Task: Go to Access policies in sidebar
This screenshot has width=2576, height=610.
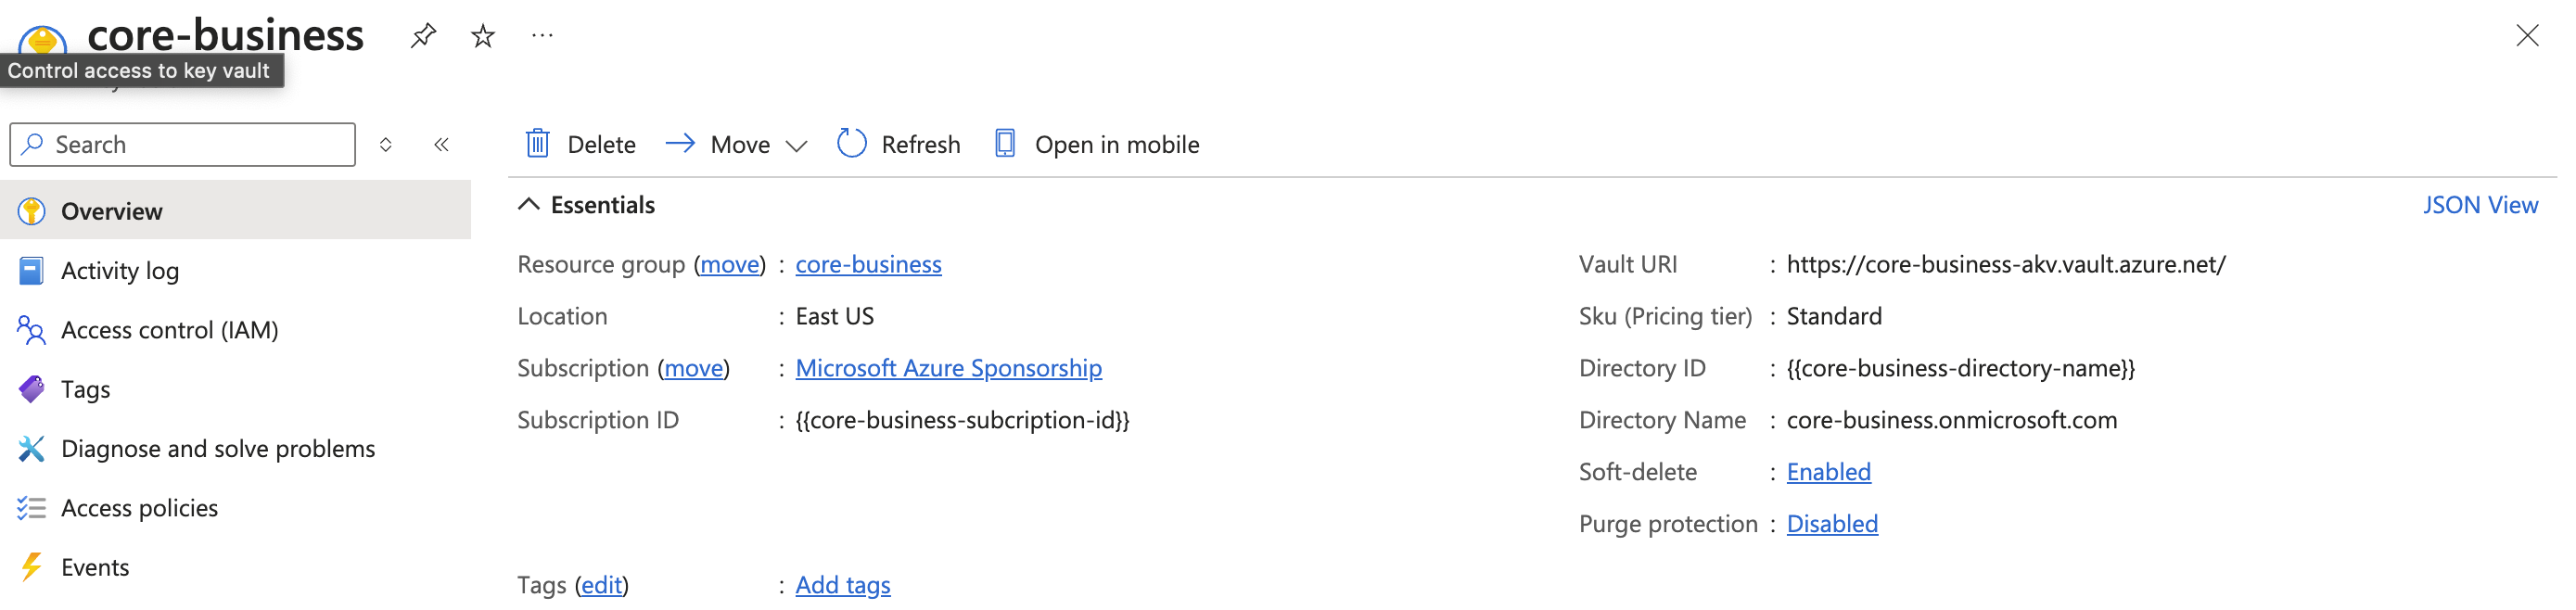Action: pyautogui.click(x=139, y=508)
